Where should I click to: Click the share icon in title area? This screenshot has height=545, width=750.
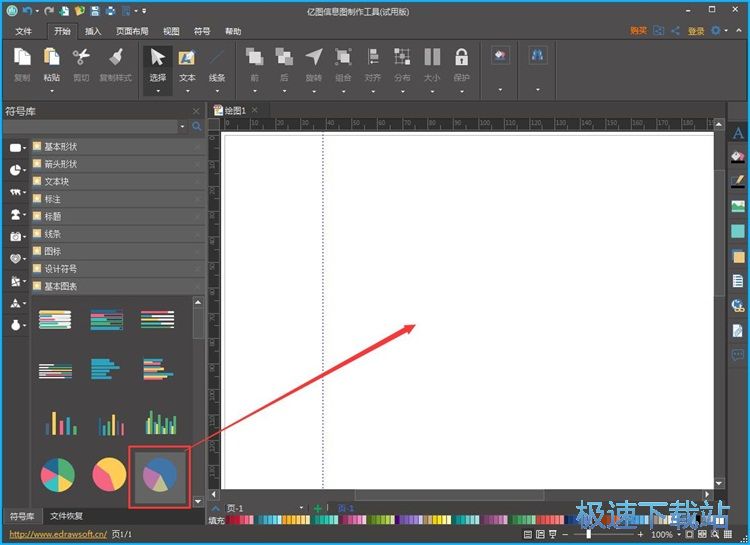675,31
